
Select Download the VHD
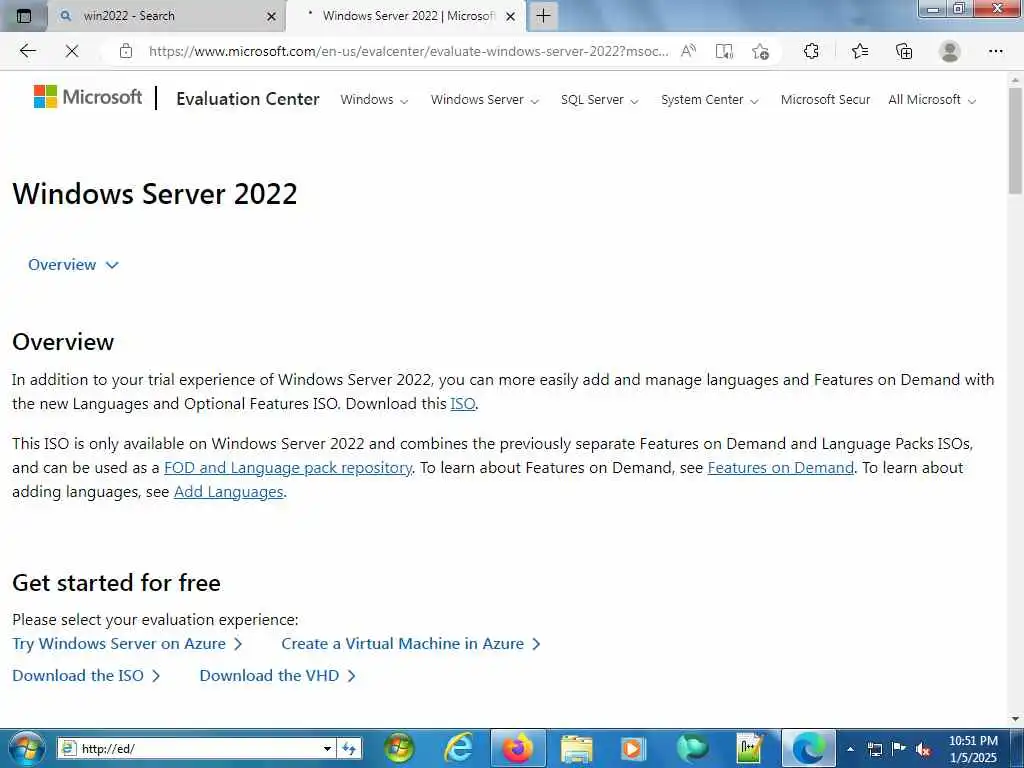tap(278, 676)
